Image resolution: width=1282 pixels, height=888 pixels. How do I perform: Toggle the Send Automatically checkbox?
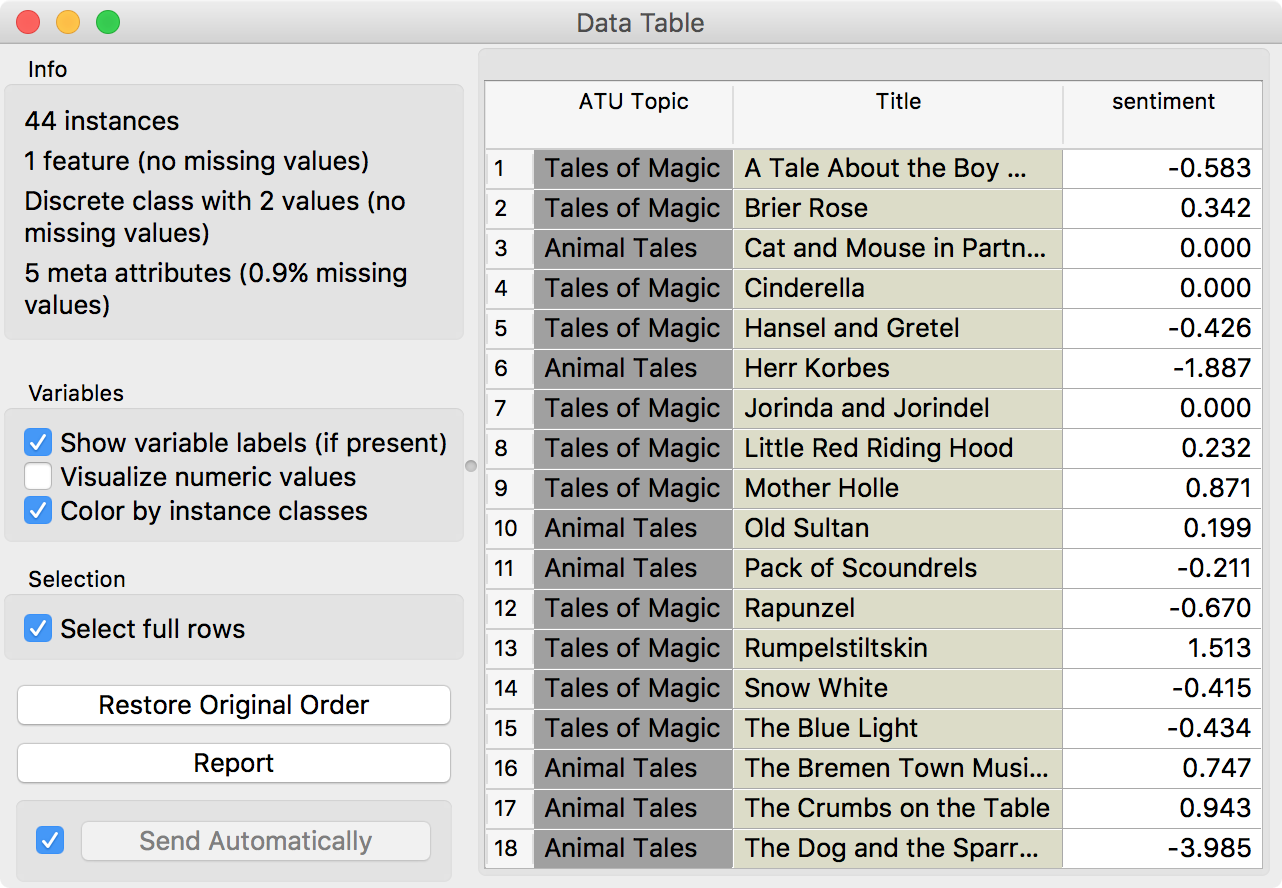click(49, 841)
